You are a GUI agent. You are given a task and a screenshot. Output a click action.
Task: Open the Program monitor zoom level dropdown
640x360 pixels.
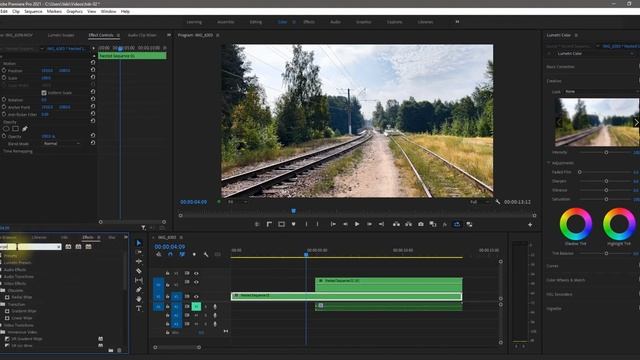tap(237, 202)
